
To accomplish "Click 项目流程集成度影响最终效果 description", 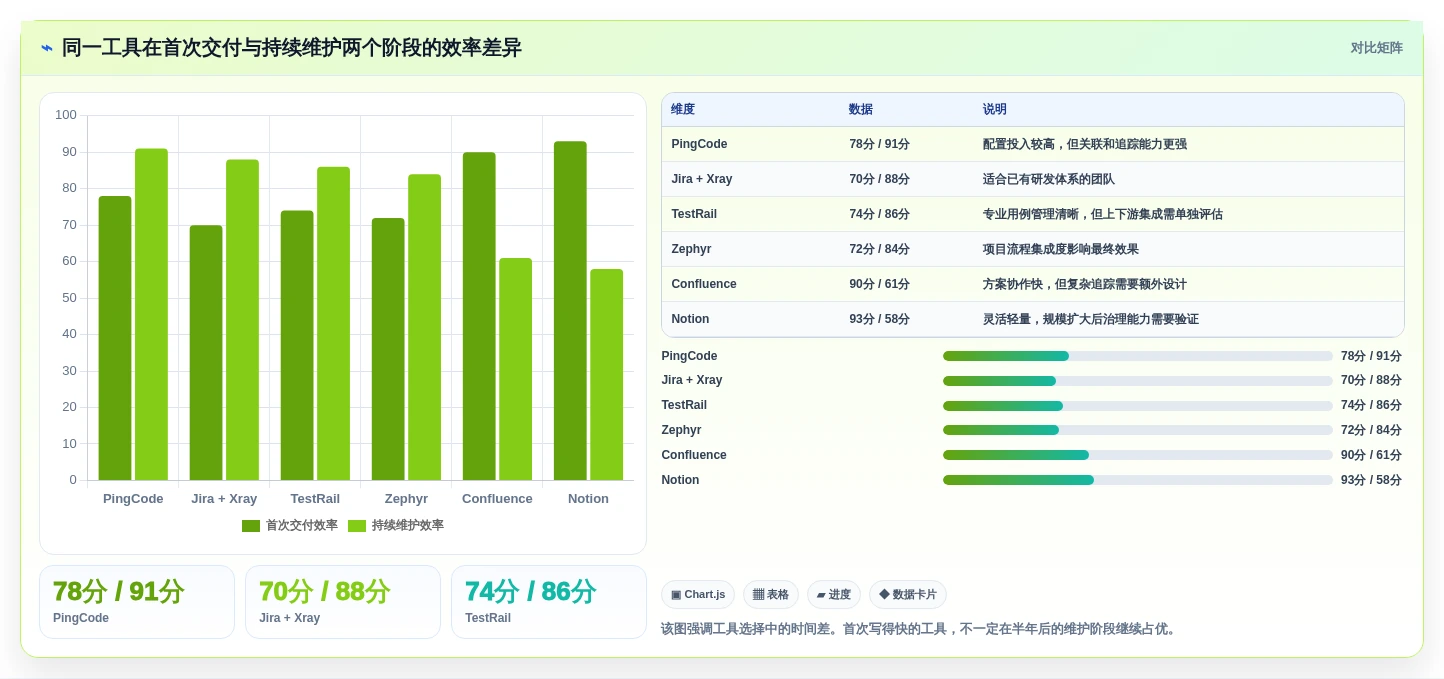I will [1061, 249].
